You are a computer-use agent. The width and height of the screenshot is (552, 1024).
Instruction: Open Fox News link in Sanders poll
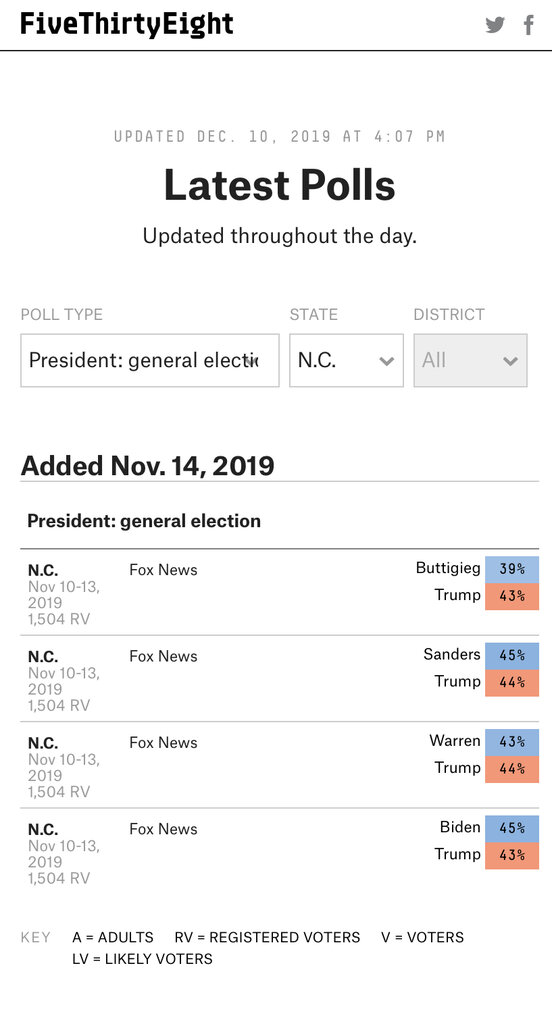tap(163, 656)
